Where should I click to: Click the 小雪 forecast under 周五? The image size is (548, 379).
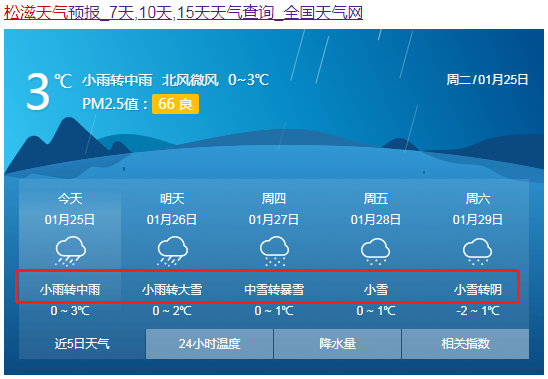[x=376, y=289]
